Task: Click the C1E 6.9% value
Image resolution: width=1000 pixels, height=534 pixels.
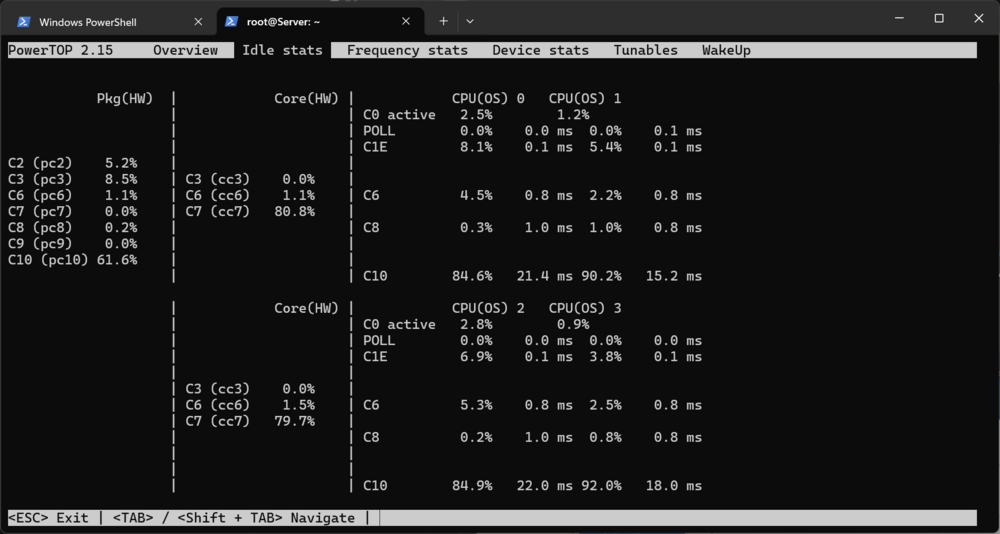Action: (x=476, y=357)
